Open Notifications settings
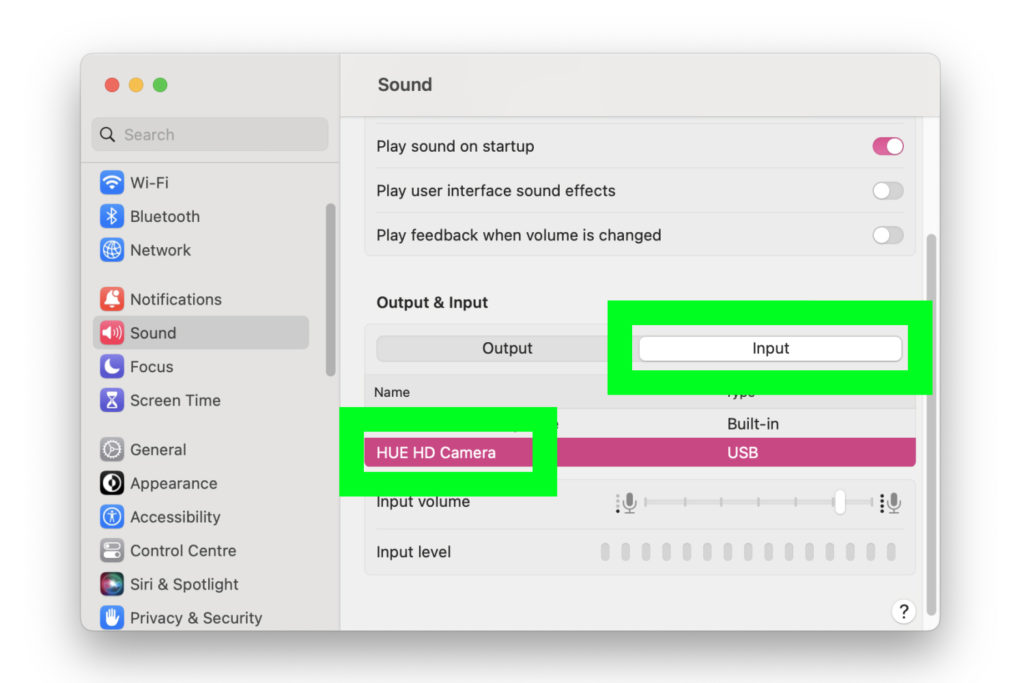Viewport: 1024px width, 683px height. pos(175,299)
